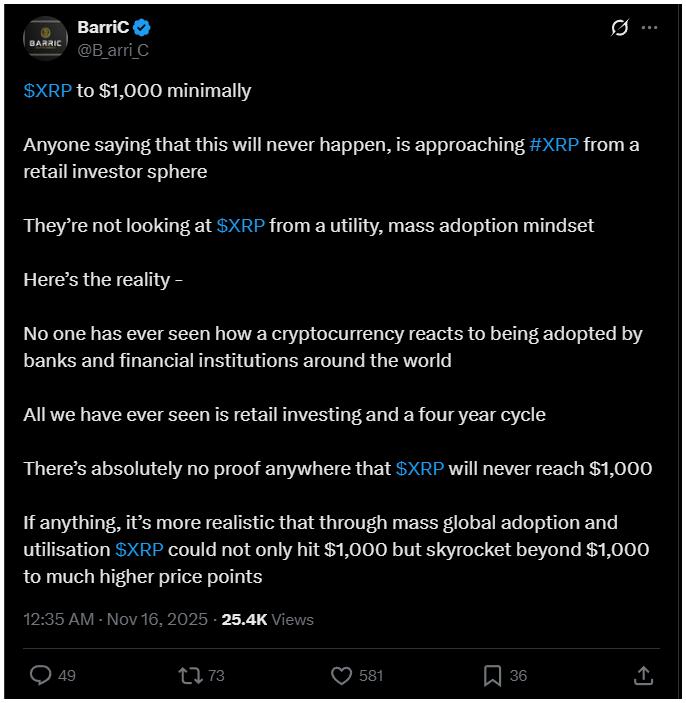Click $XRP in the "absolutely no proof" sentence
The height and width of the screenshot is (703, 686).
(x=420, y=468)
